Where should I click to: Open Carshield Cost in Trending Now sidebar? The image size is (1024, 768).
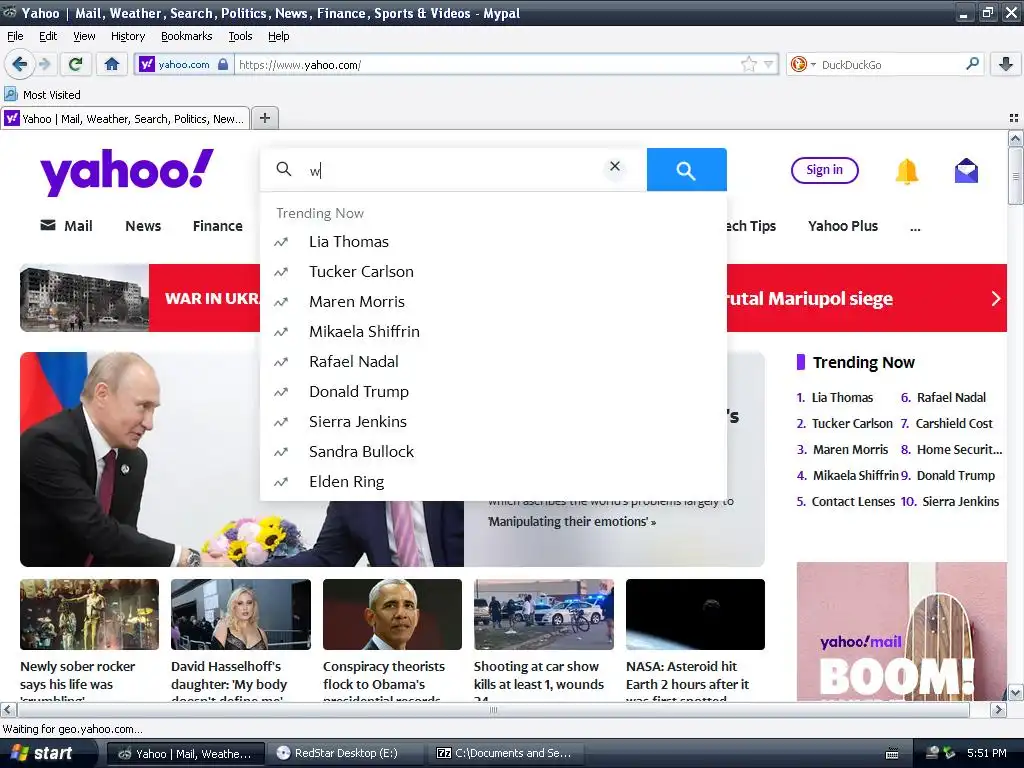coord(953,423)
